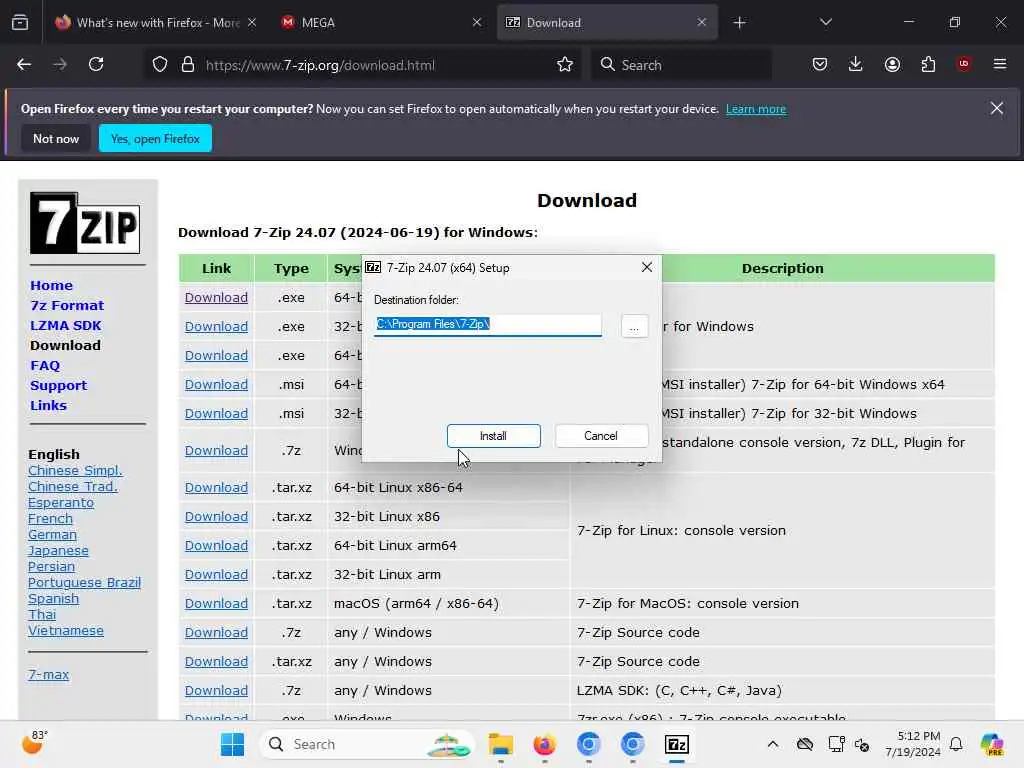
Task: Close the 7-Zip Setup dialog
Action: (x=647, y=268)
